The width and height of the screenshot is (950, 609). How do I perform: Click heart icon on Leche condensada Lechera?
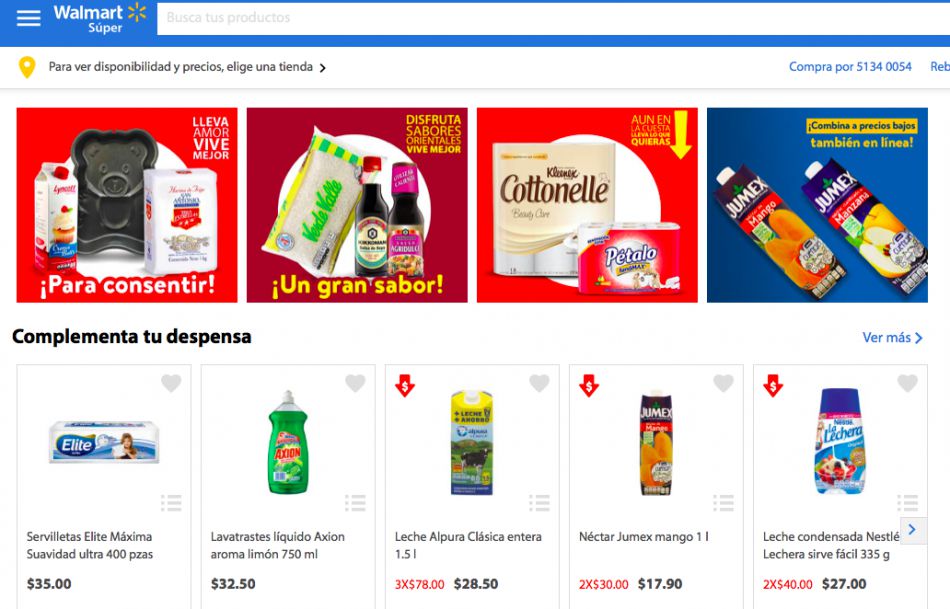[908, 383]
